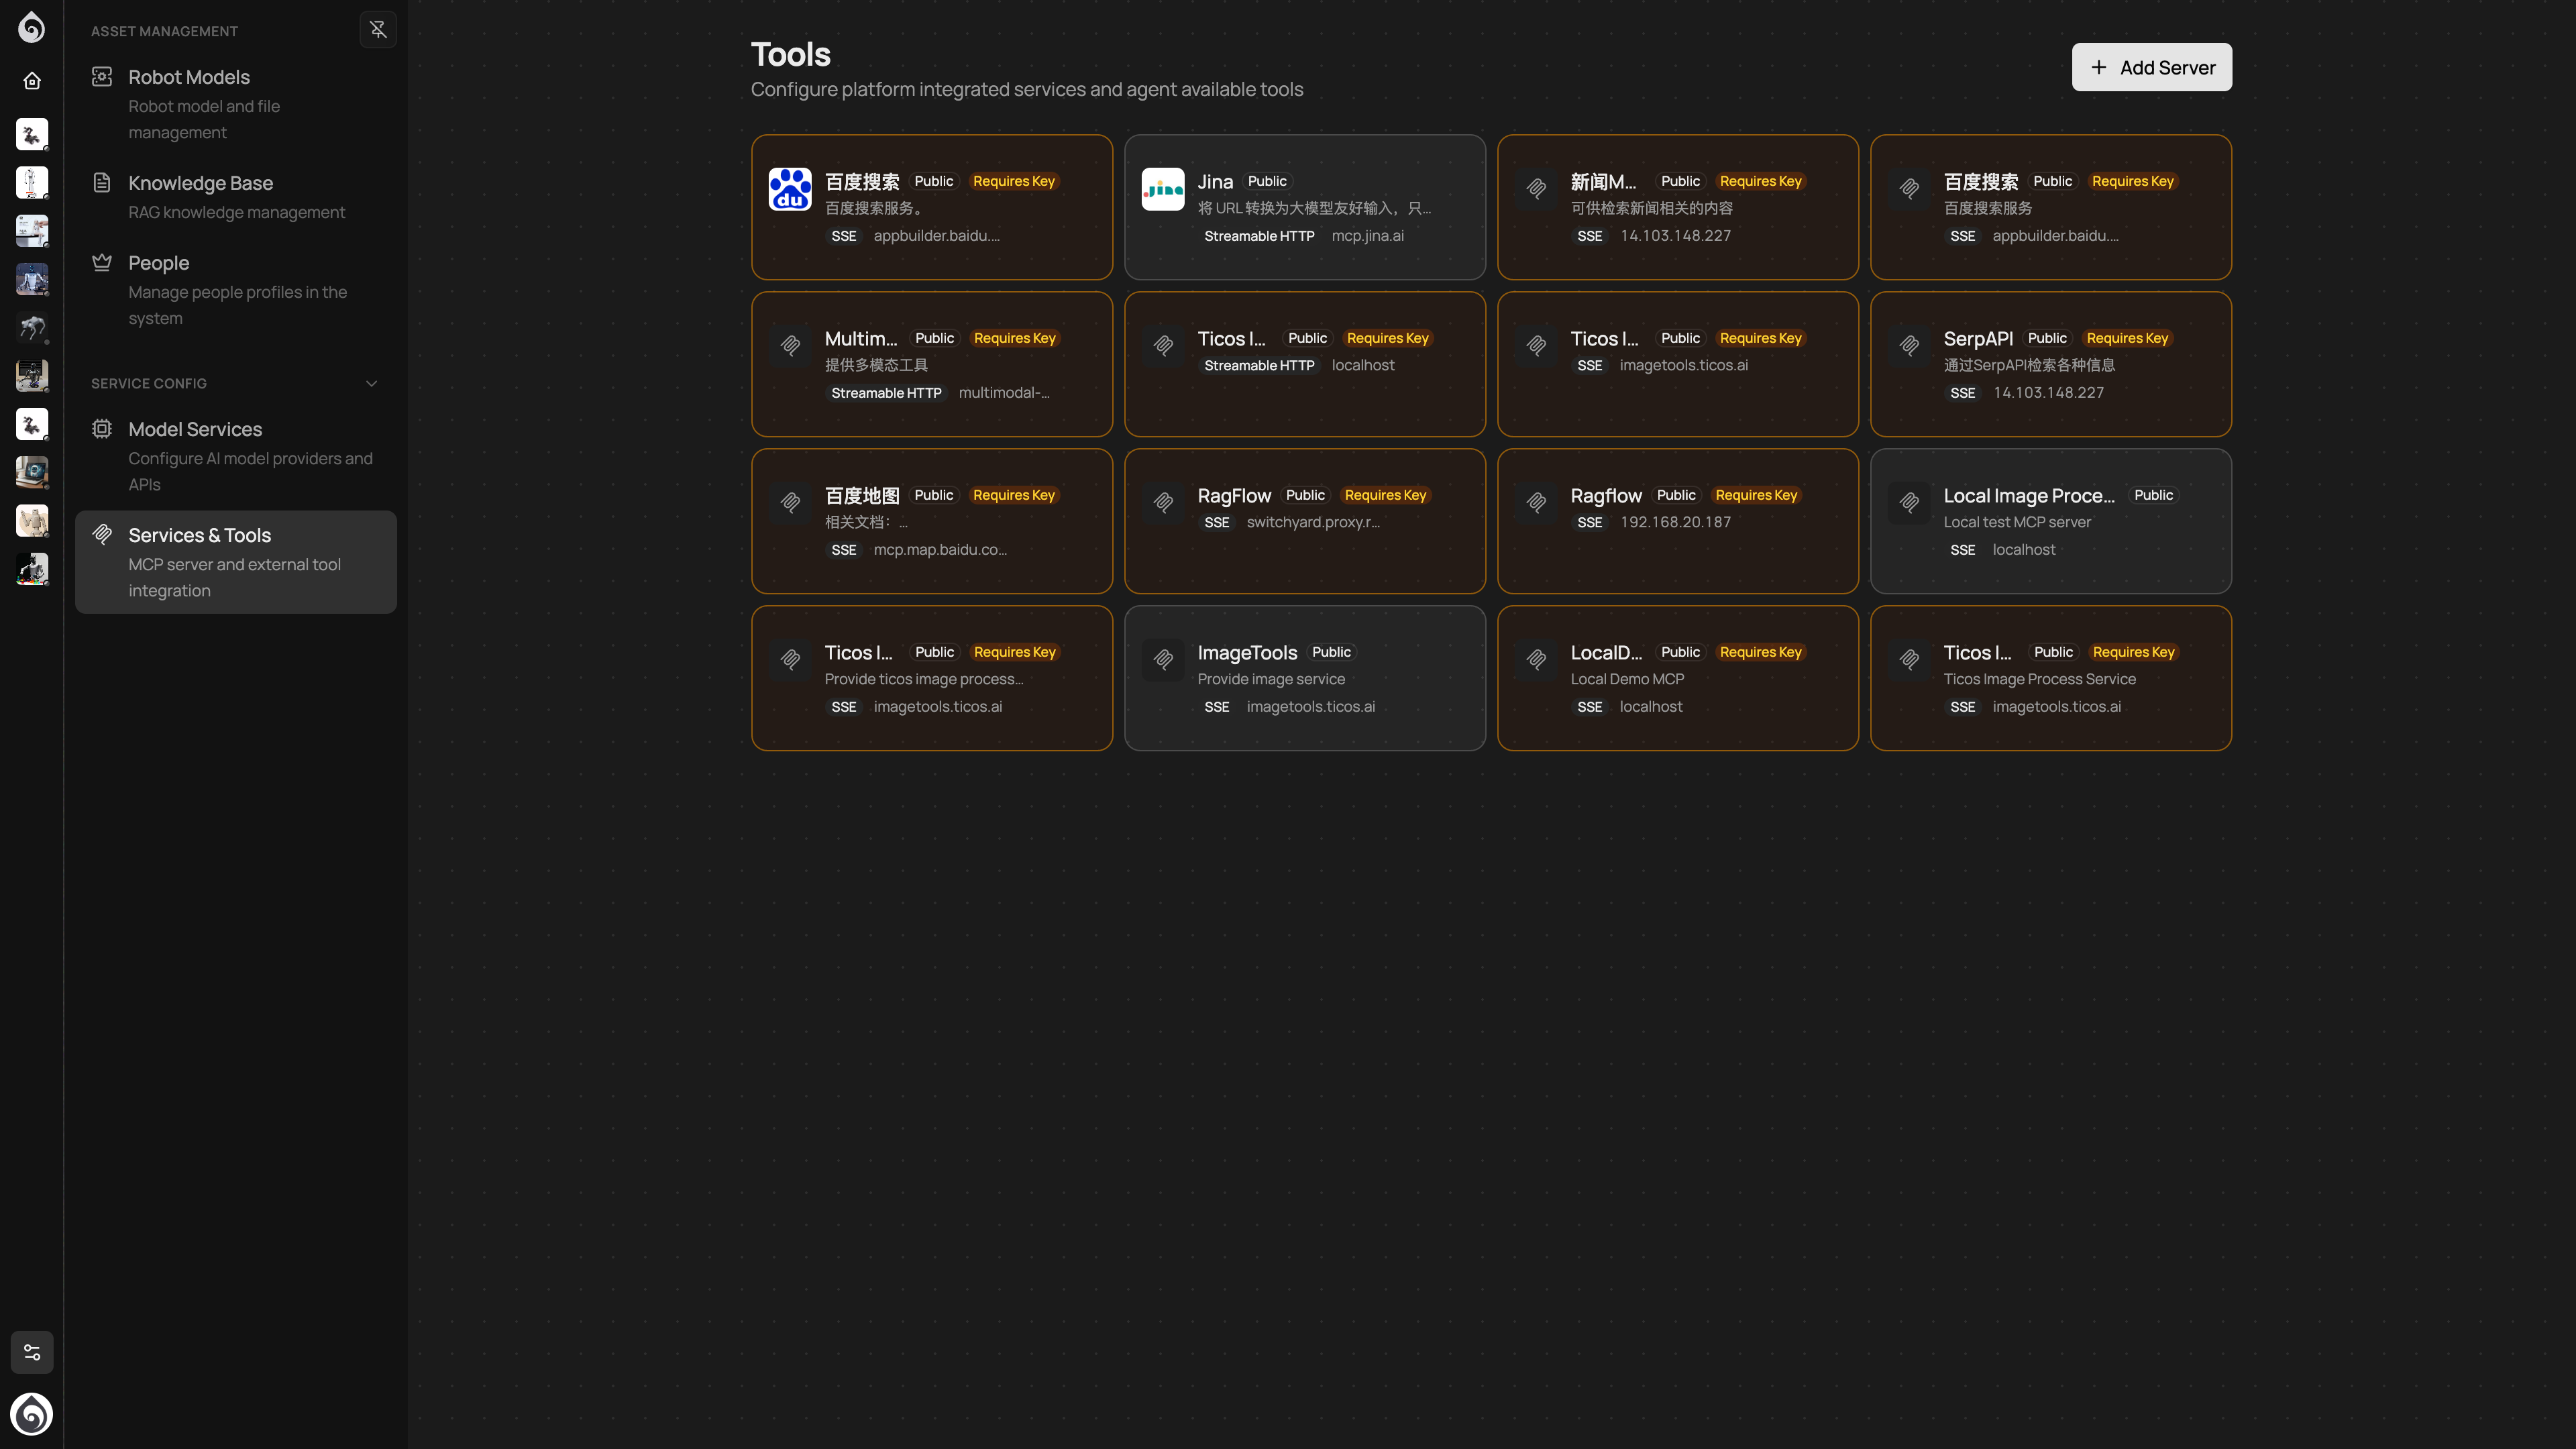2576x1449 pixels.
Task: Click the sliders settings icon at bottom left
Action: tap(32, 1352)
